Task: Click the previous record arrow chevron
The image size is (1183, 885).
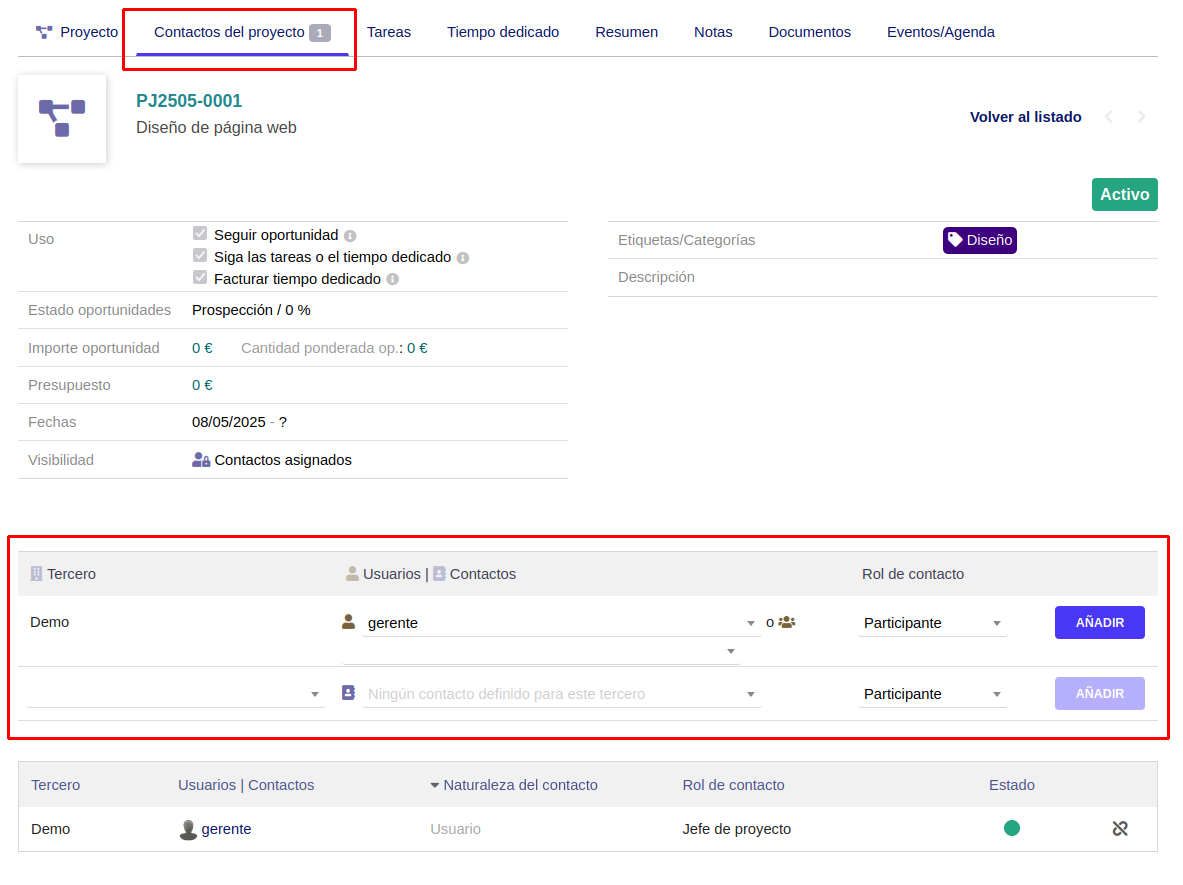Action: coord(1108,117)
